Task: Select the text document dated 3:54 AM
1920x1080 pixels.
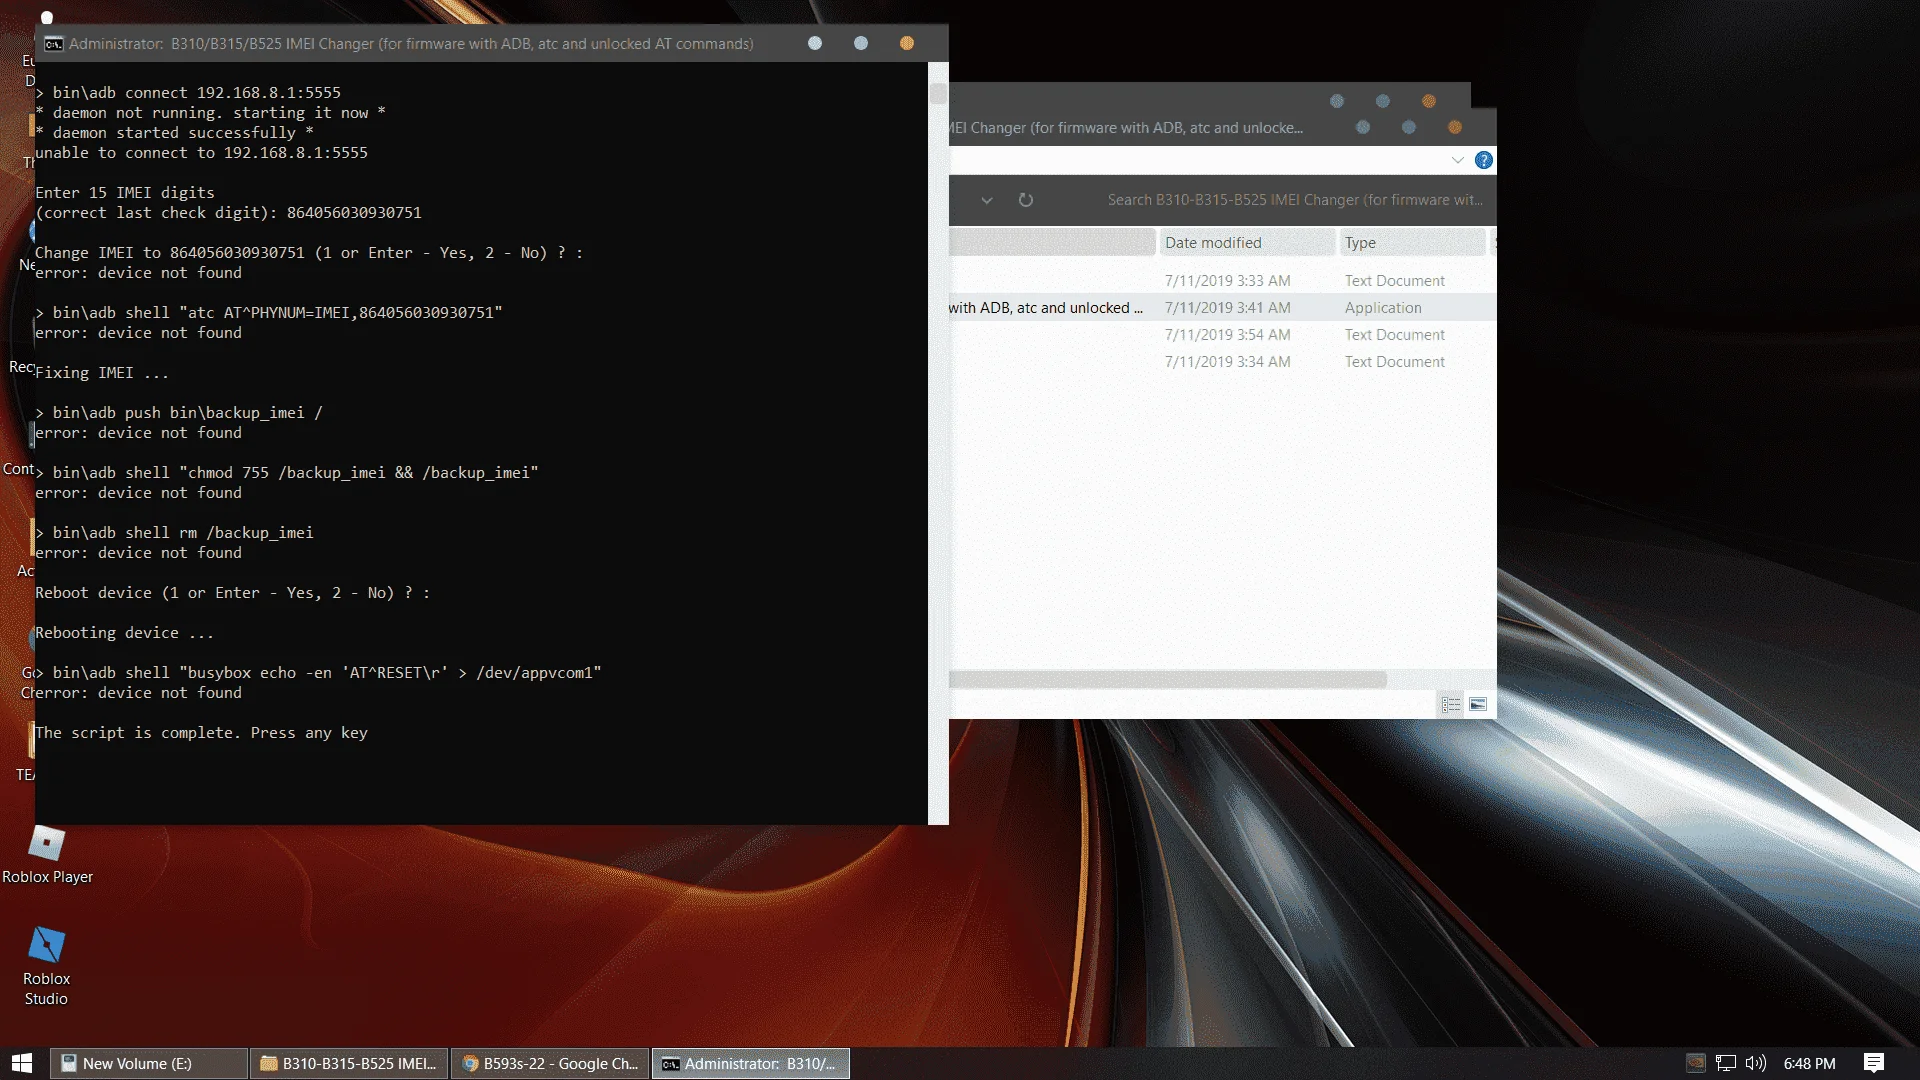Action: pyautogui.click(x=1222, y=335)
